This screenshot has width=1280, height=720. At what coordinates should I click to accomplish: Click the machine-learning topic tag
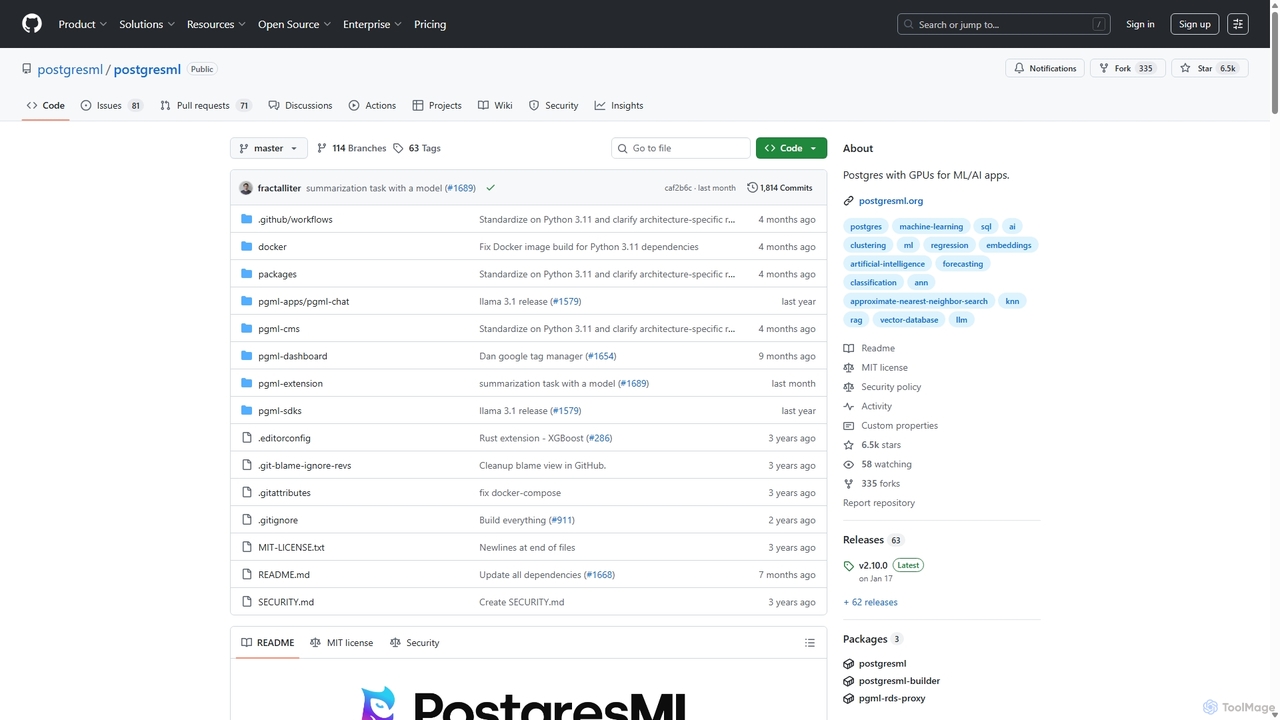[x=931, y=227]
